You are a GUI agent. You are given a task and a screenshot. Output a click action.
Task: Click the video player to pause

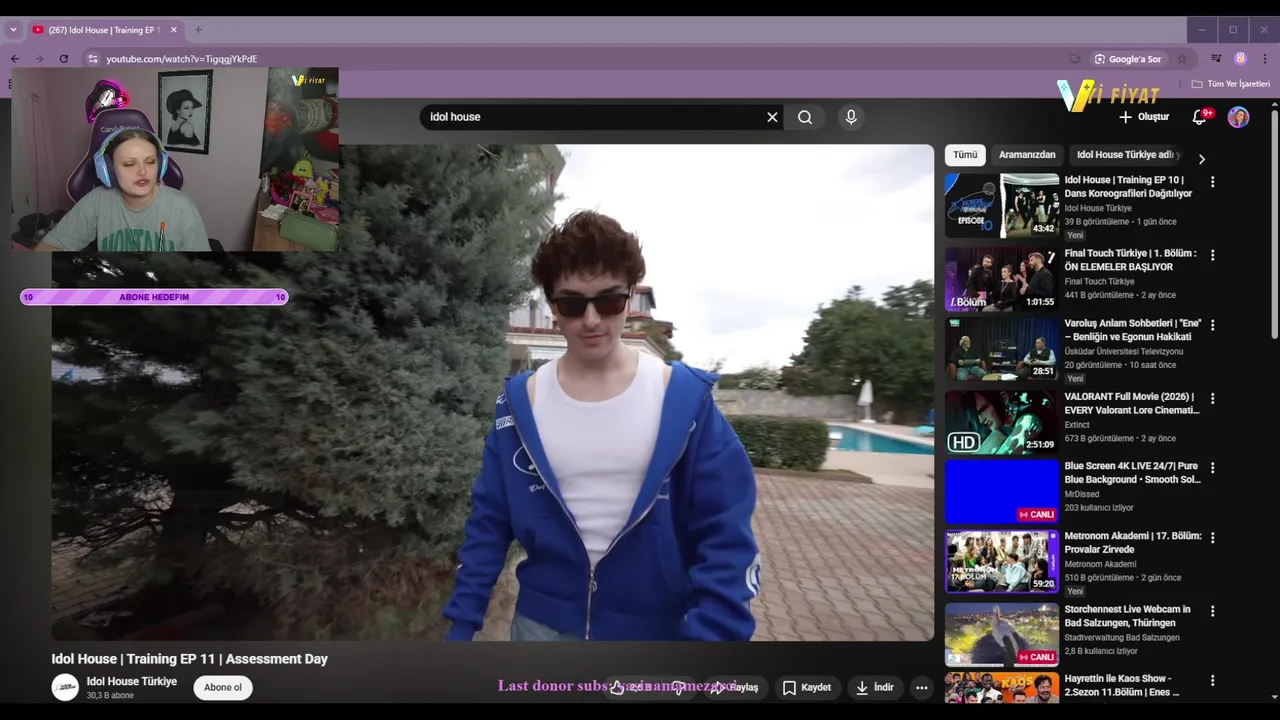pos(493,392)
